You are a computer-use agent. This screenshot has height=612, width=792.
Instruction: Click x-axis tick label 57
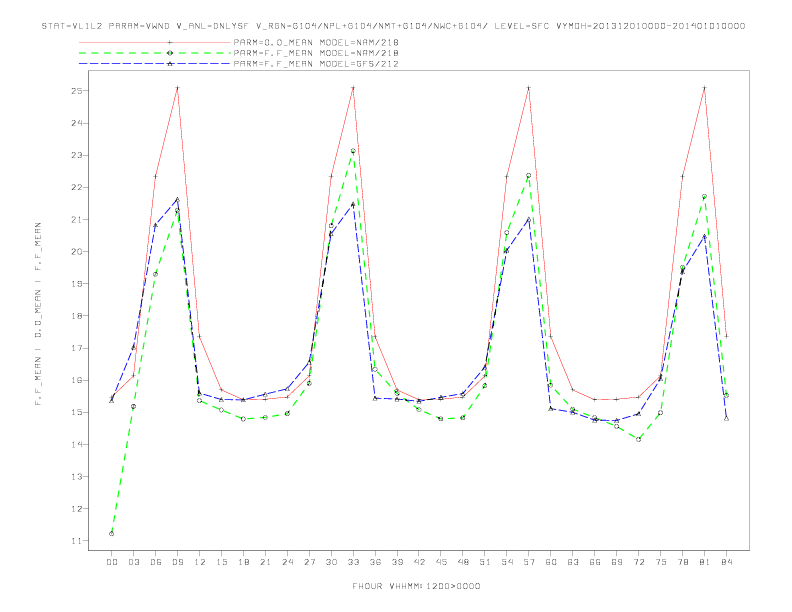point(529,562)
